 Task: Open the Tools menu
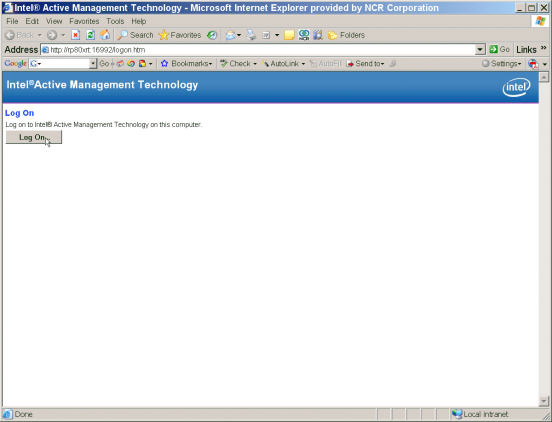[115, 21]
